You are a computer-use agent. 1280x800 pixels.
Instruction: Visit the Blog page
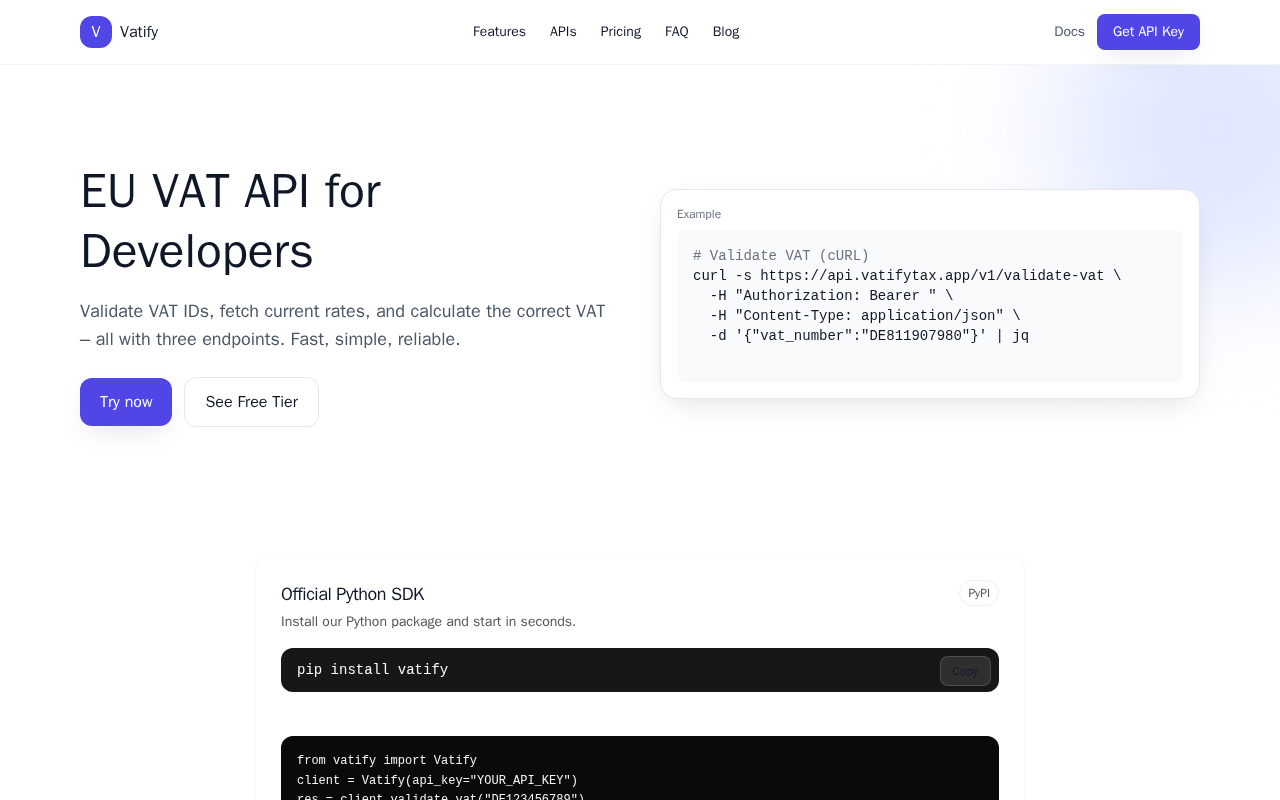[726, 32]
